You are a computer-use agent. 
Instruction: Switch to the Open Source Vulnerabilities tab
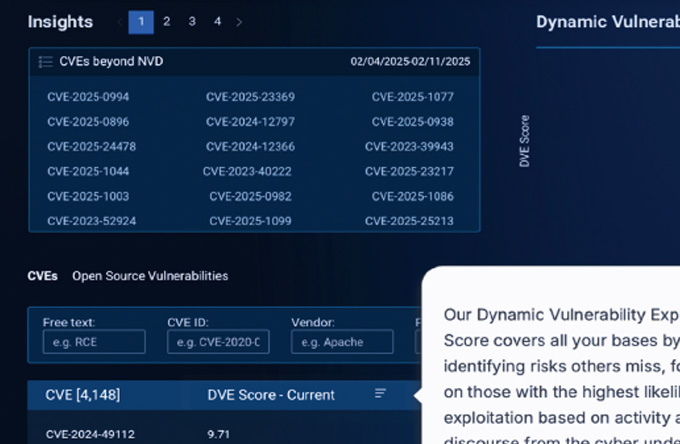click(150, 276)
